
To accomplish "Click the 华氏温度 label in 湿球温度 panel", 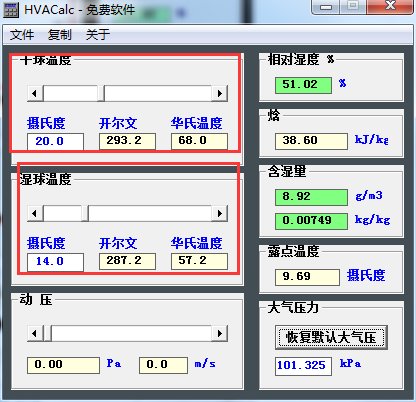I will click(197, 243).
